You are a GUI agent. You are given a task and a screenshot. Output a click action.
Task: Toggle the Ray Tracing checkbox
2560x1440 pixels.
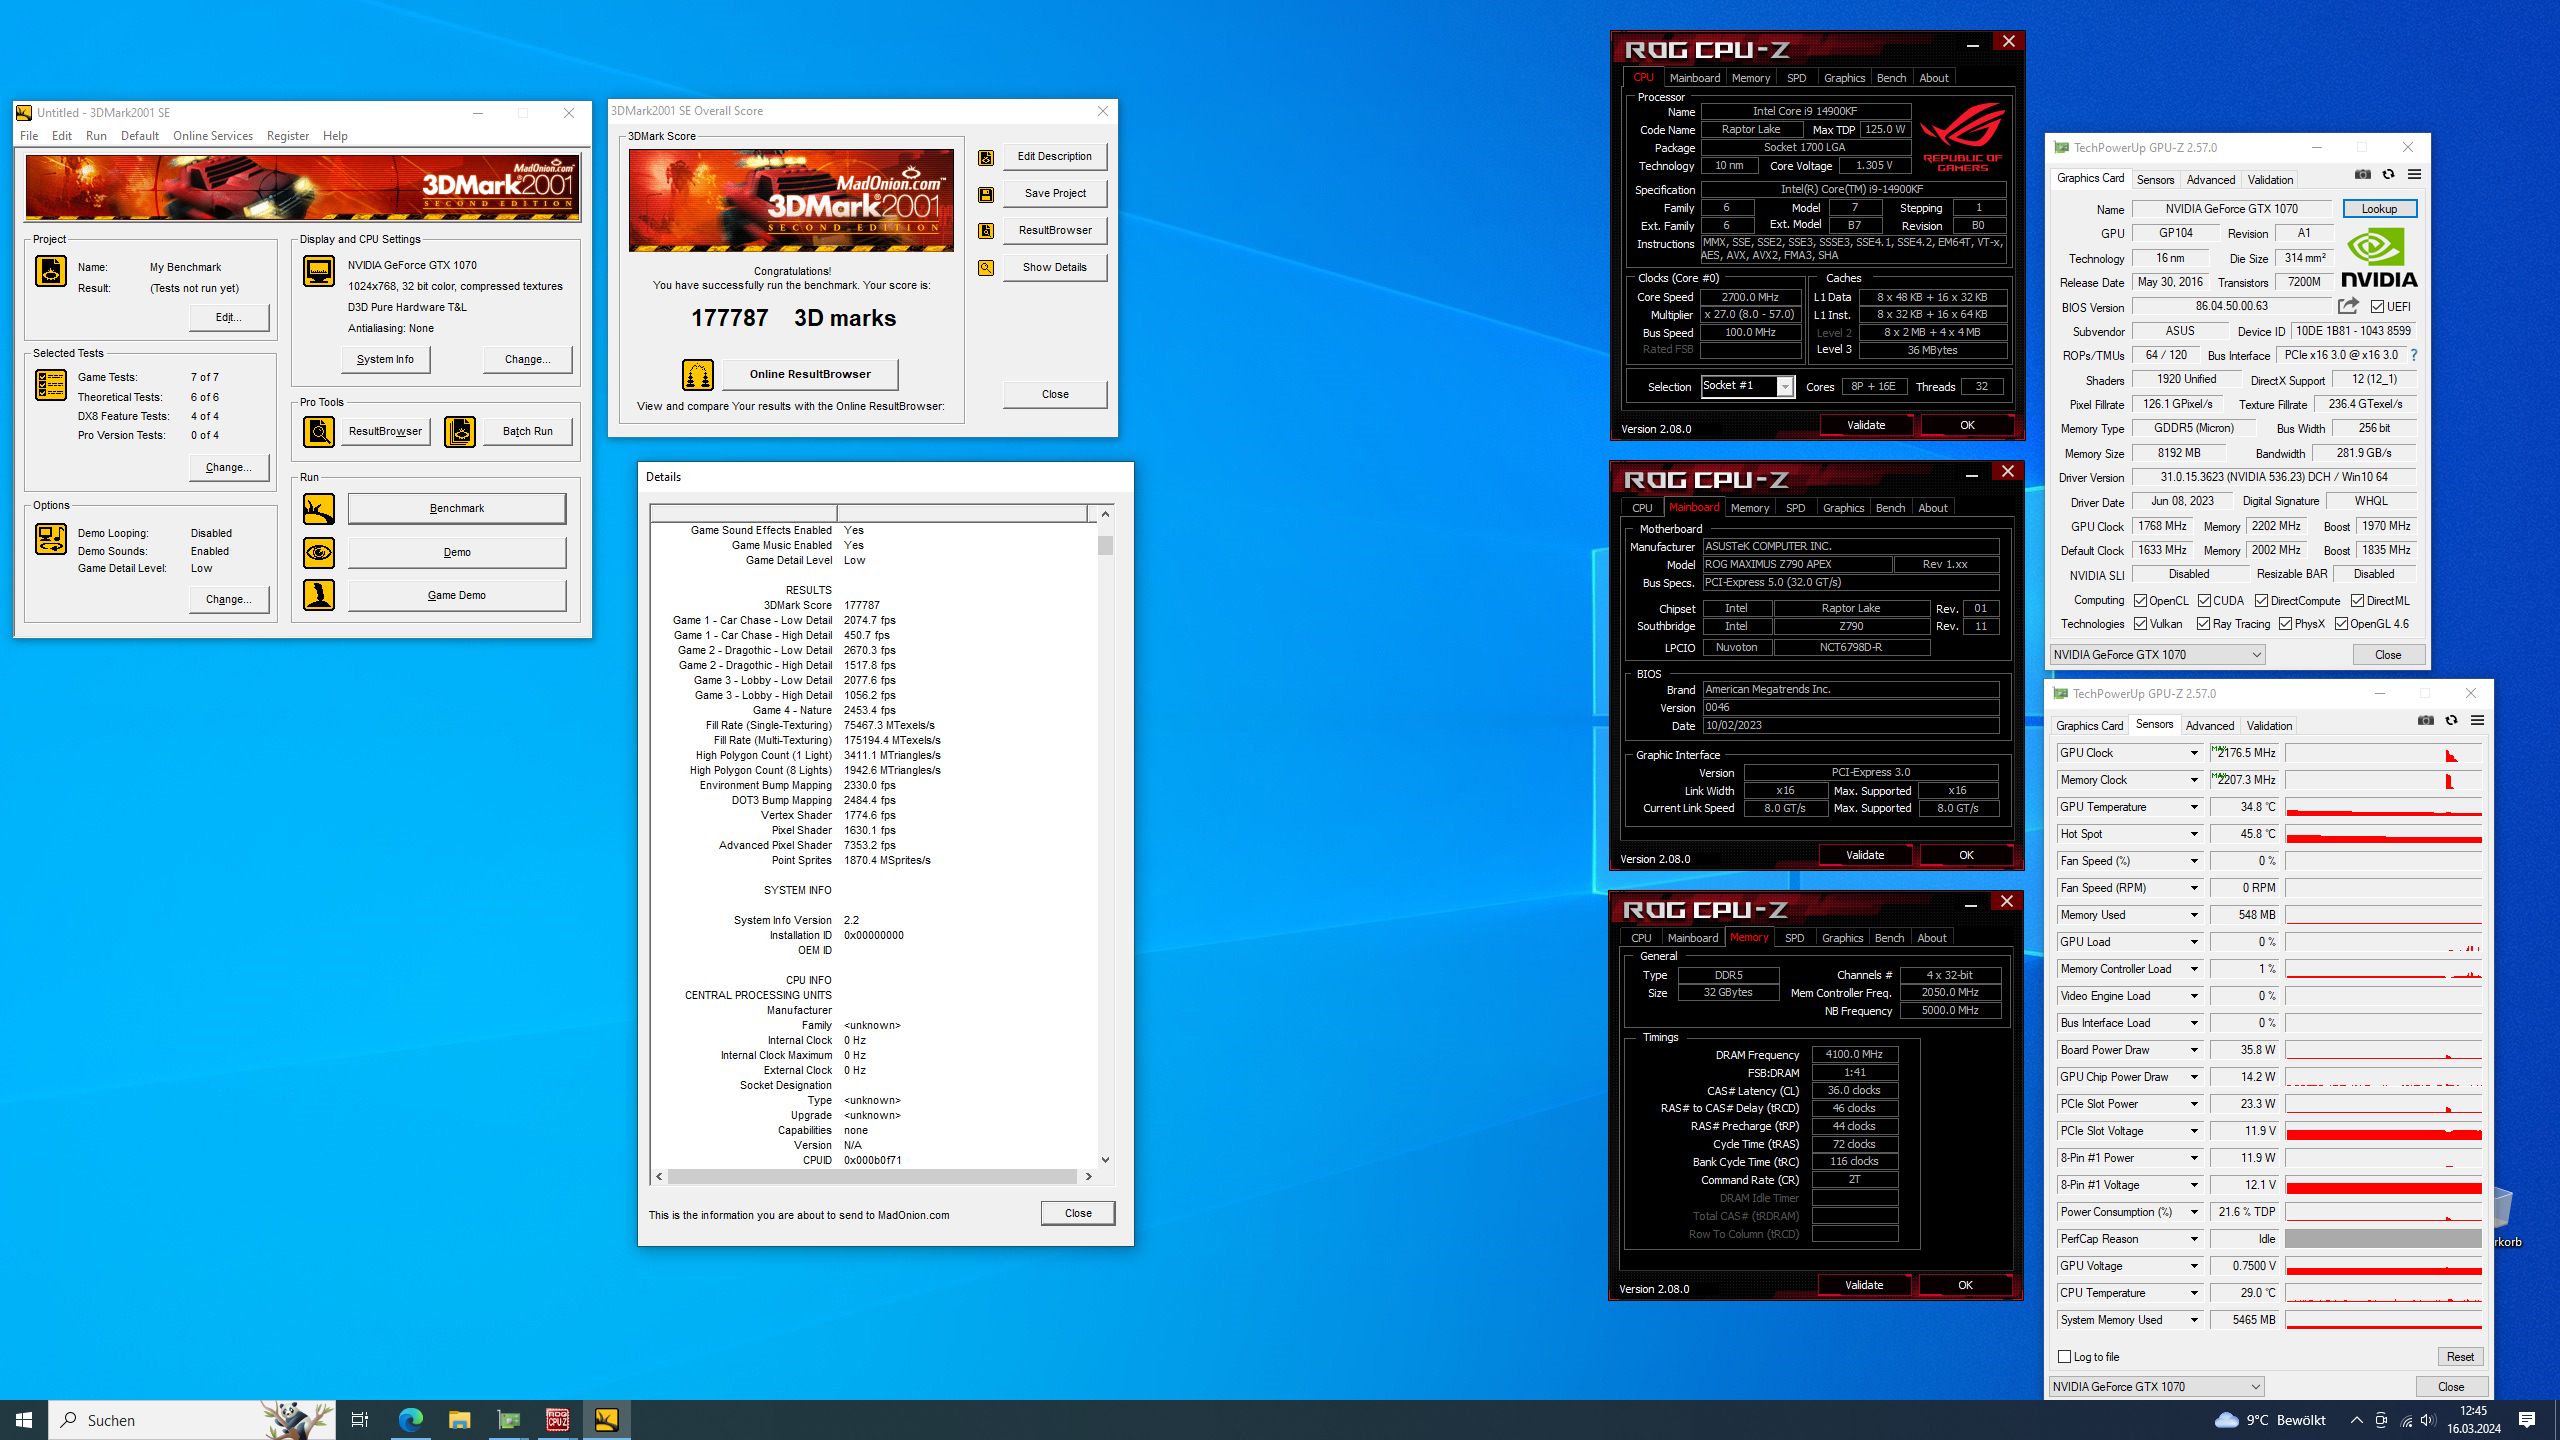click(x=2204, y=624)
